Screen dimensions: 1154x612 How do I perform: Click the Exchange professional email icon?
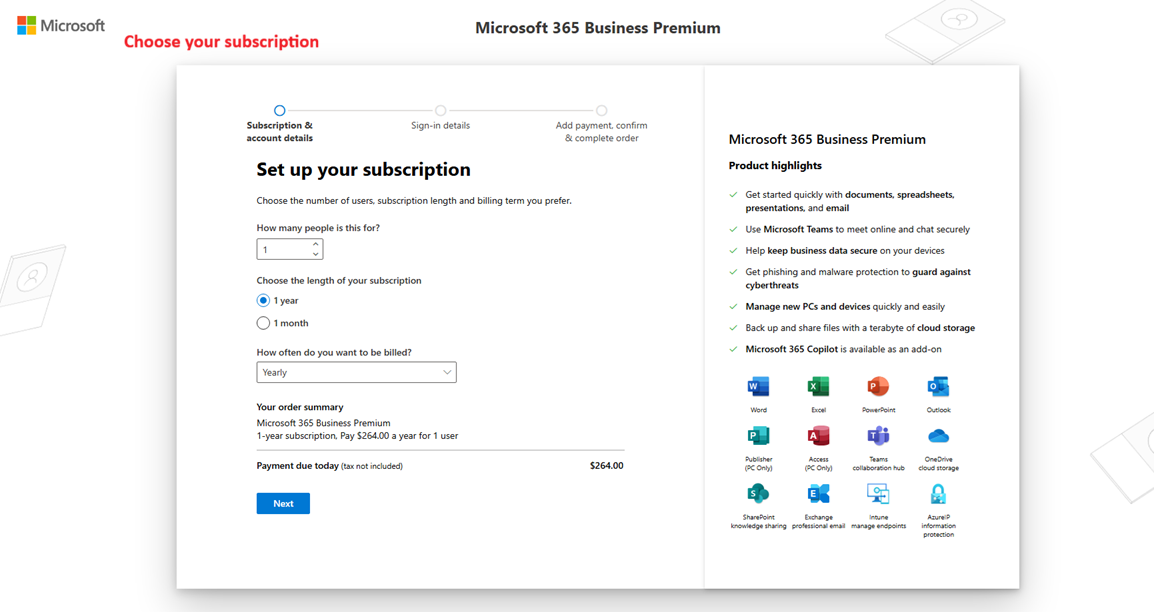[x=818, y=494]
